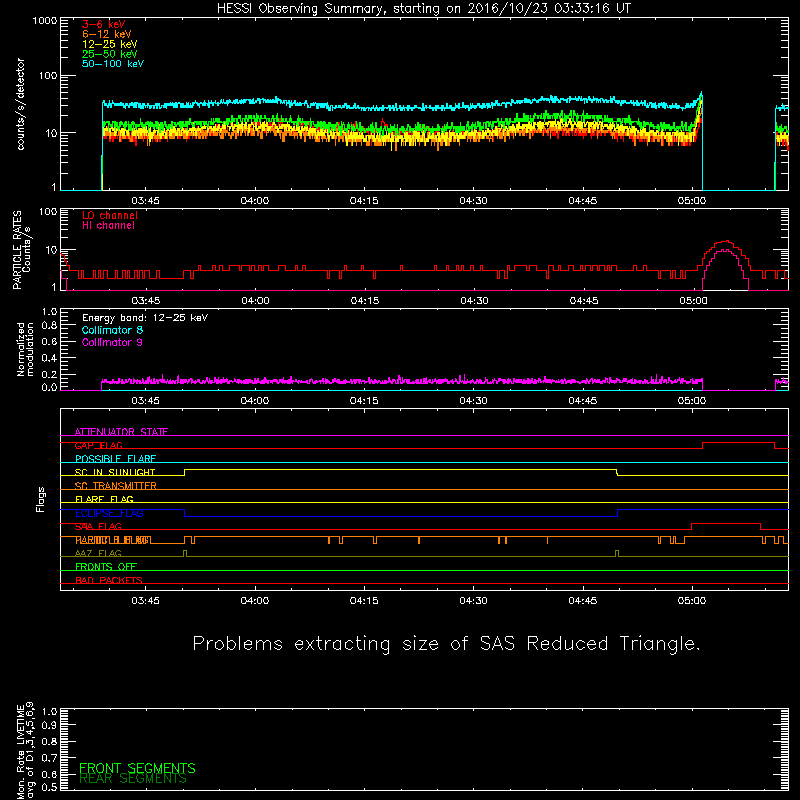Click the SAA_FLAG label
The height and width of the screenshot is (800, 800).
point(98,527)
